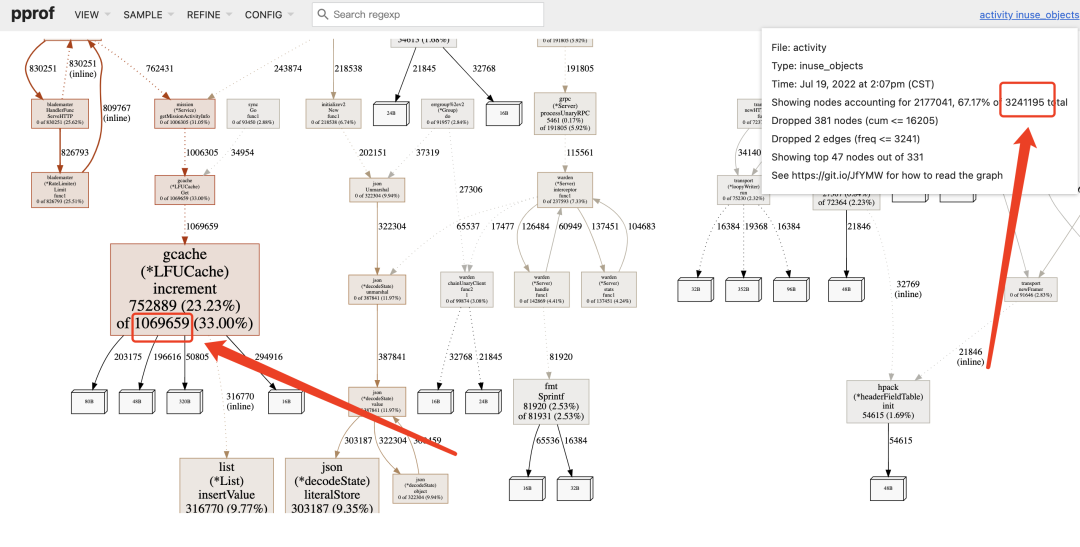Viewport: 1080px width, 547px height.
Task: Click the gcache LFUCache Get node
Action: point(184,190)
